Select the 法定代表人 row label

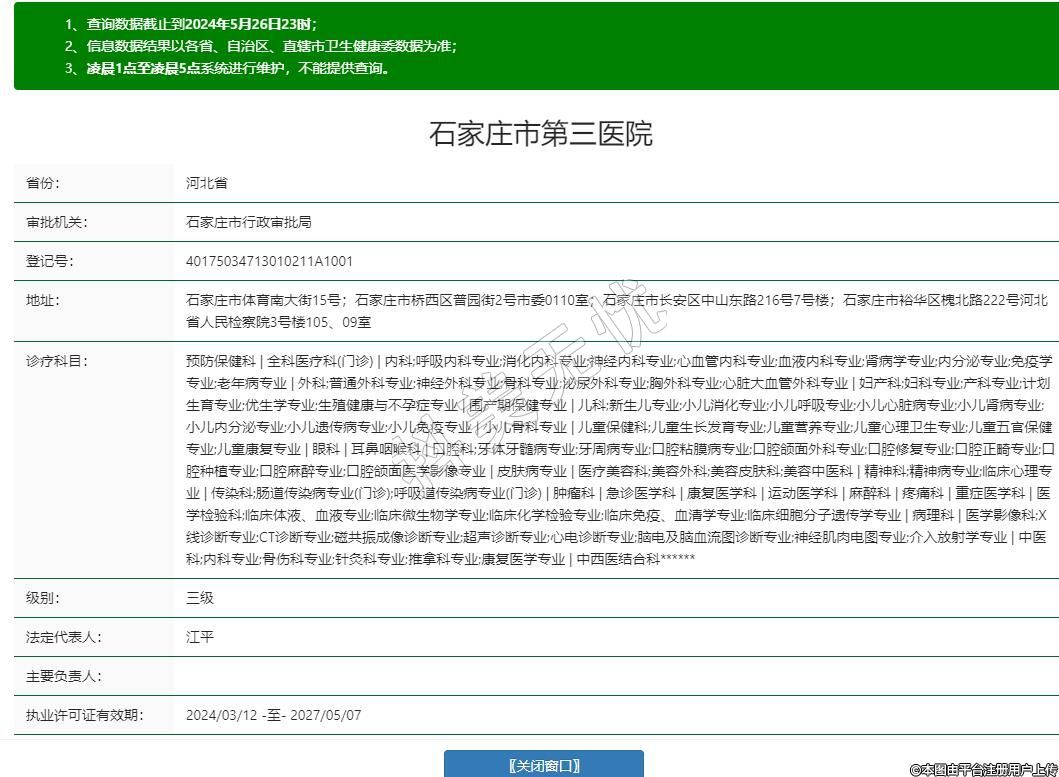tap(63, 637)
